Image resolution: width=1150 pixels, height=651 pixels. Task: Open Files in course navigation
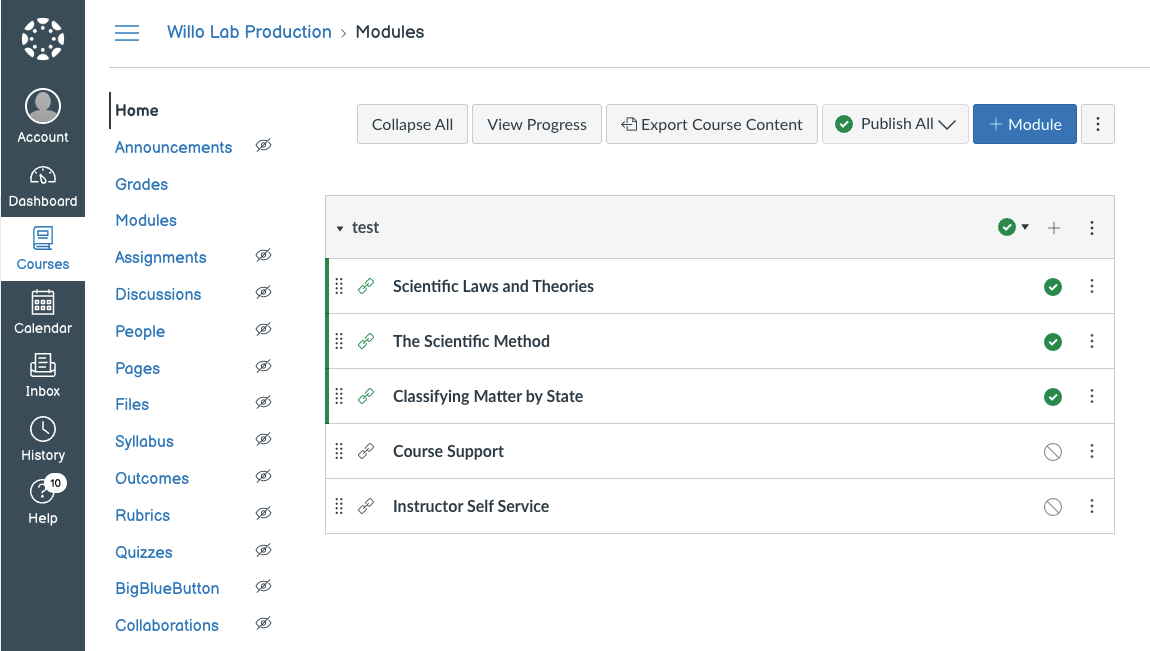132,404
